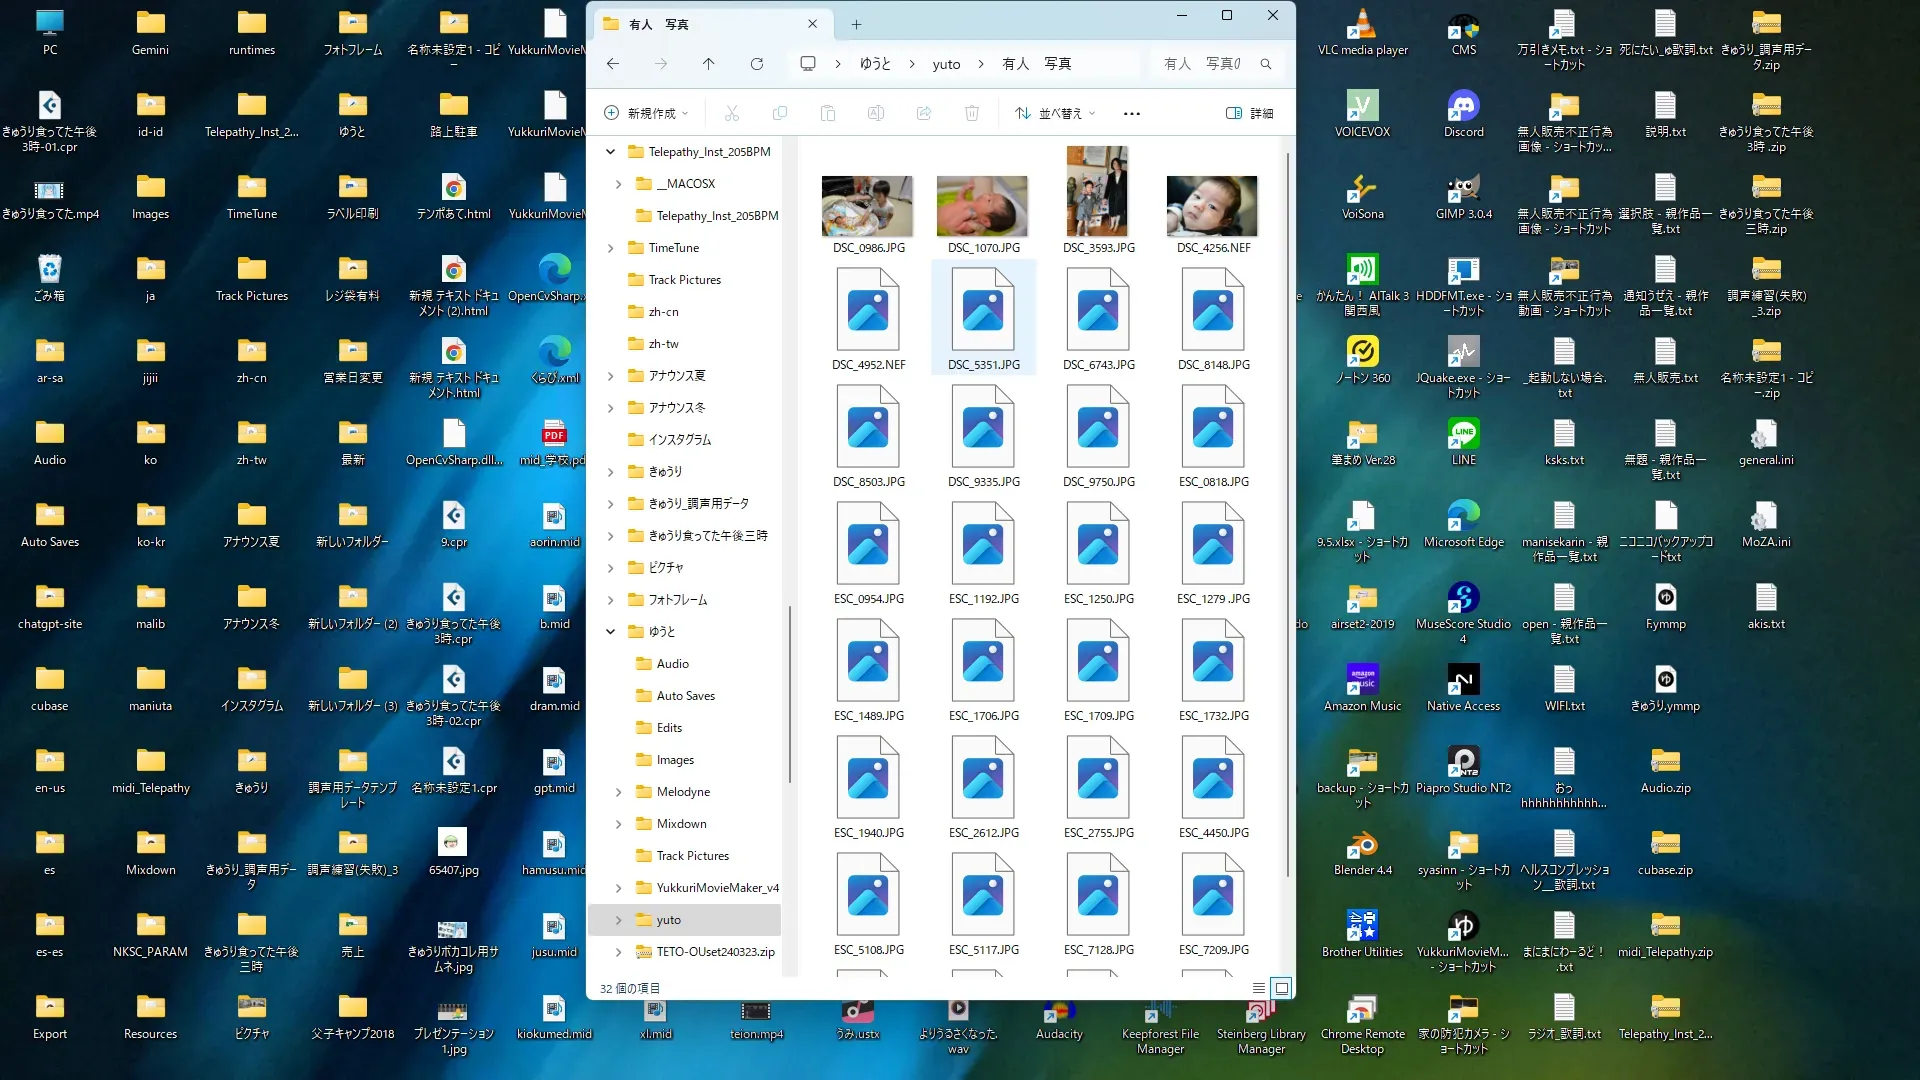Click the search magnifier icon in Explorer
The image size is (1920, 1080).
pyautogui.click(x=1266, y=64)
